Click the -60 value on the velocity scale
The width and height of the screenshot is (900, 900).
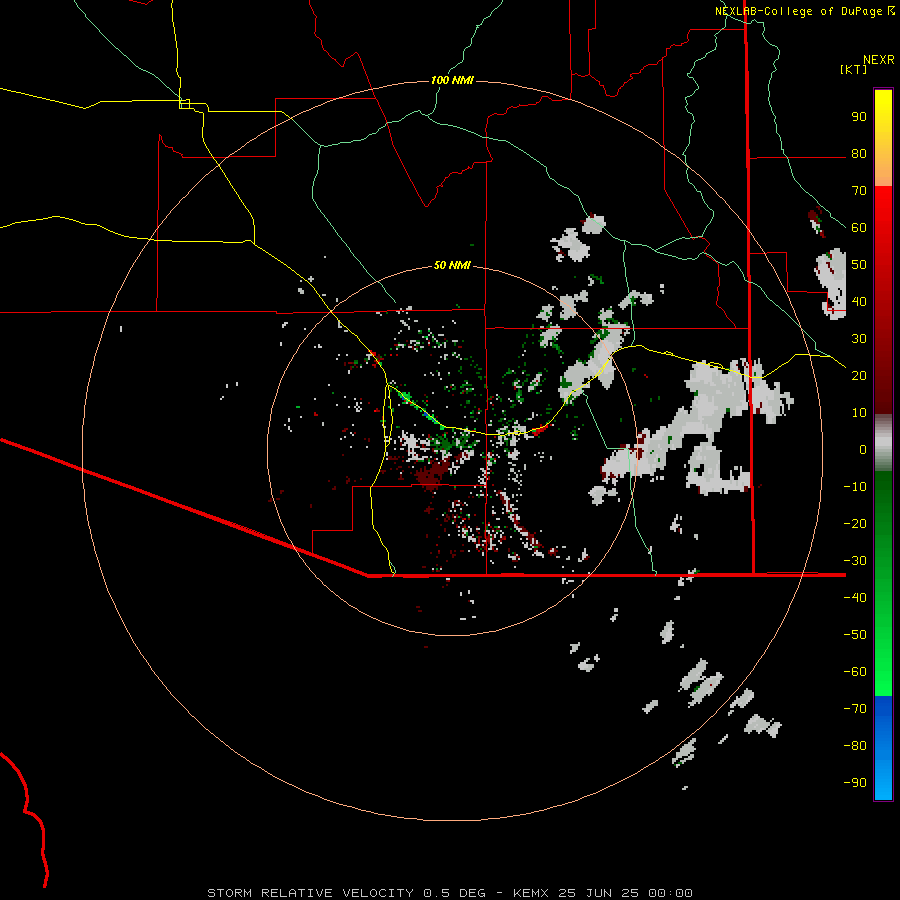855,672
